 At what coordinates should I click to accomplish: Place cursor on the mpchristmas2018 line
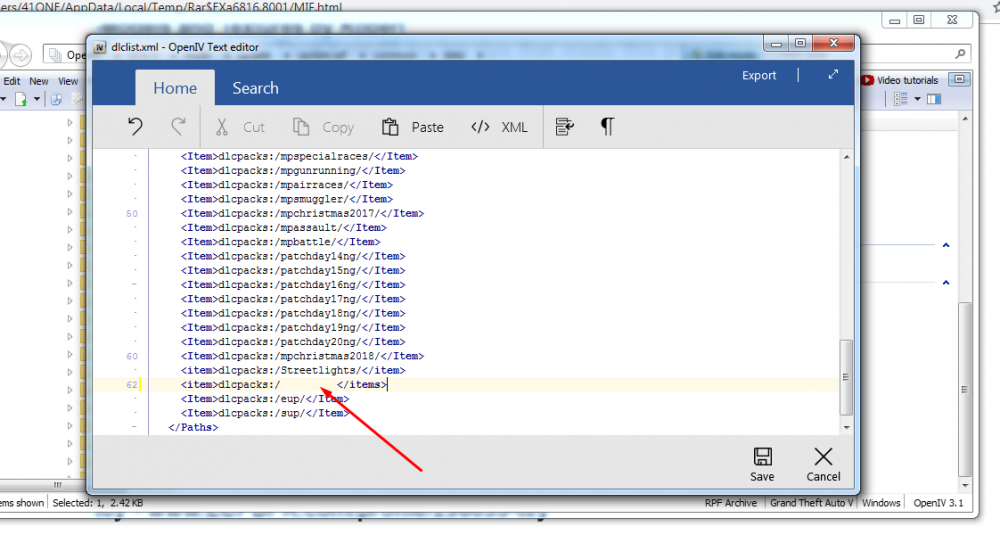[302, 356]
